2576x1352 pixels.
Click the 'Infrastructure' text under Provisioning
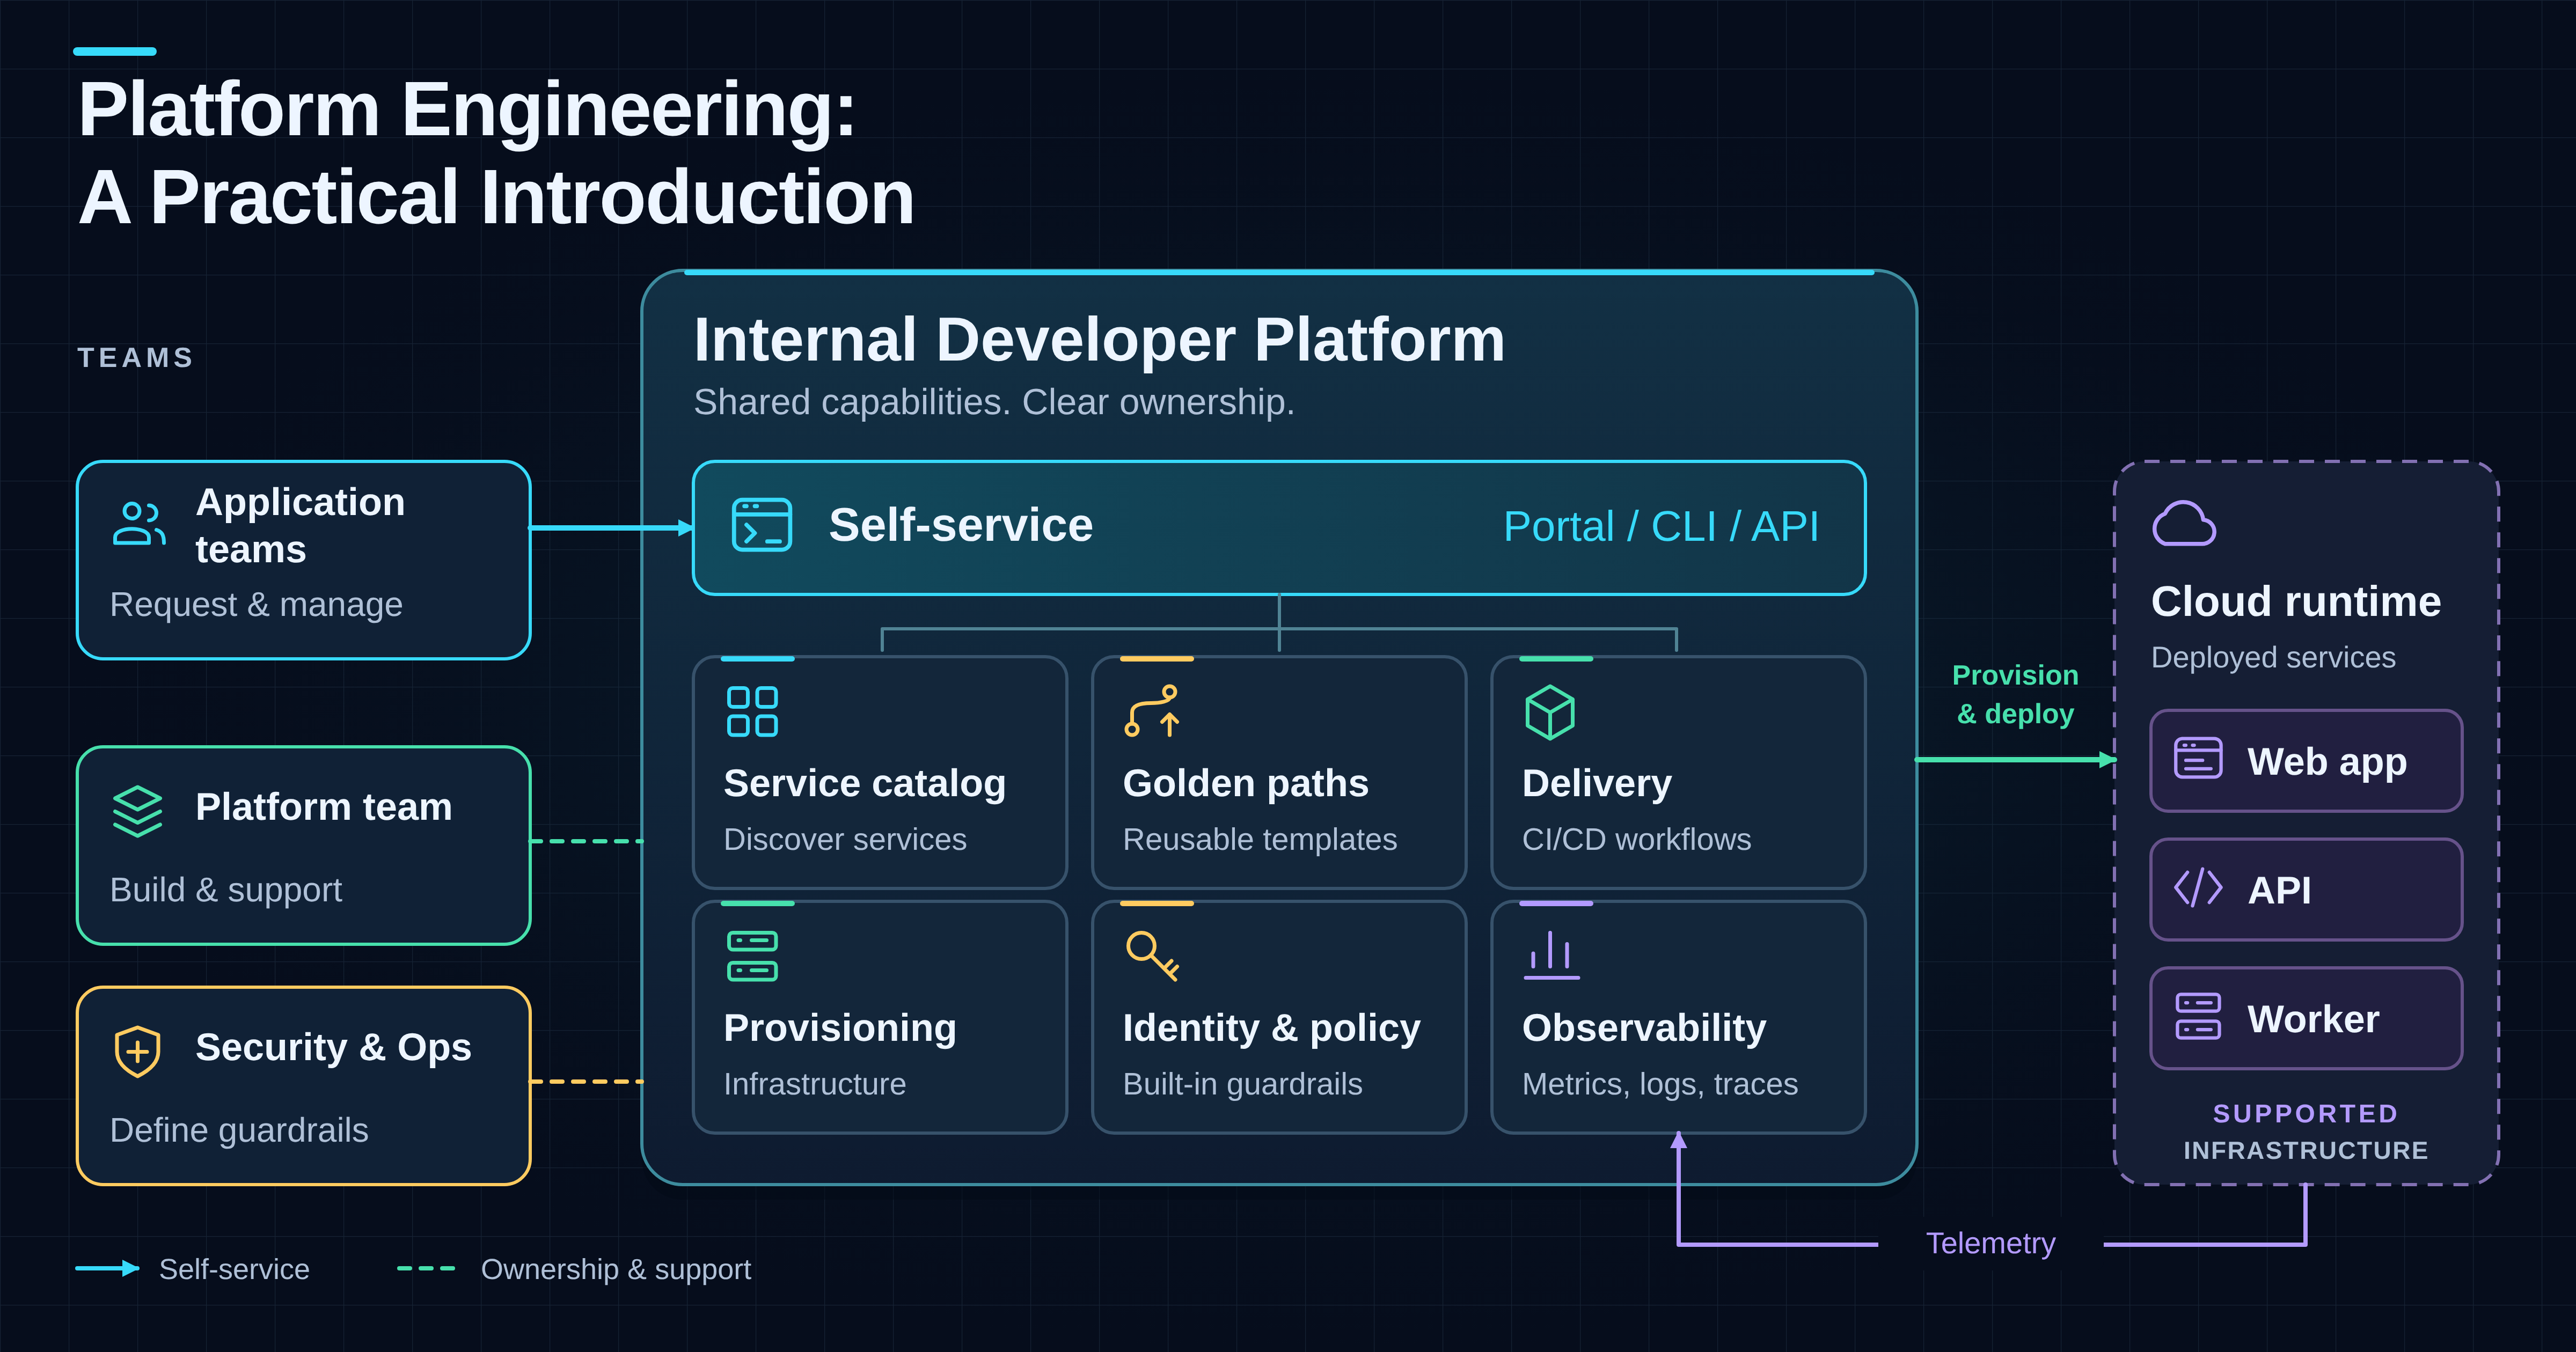tap(814, 1084)
